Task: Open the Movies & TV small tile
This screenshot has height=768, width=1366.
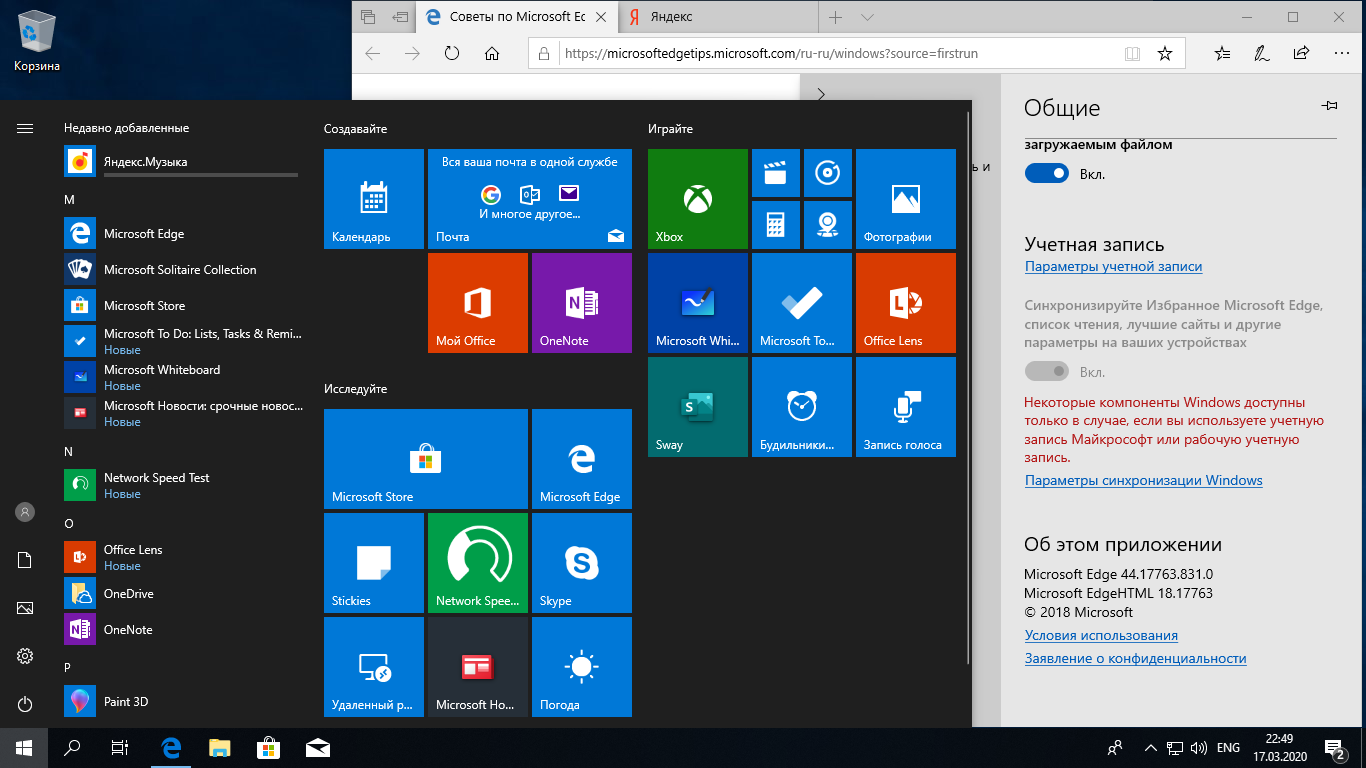Action: pos(776,173)
